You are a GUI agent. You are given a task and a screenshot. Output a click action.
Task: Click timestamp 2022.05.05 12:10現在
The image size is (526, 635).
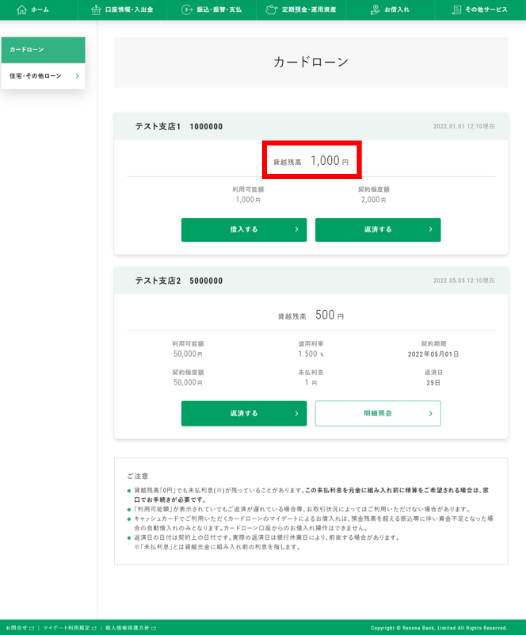point(464,281)
